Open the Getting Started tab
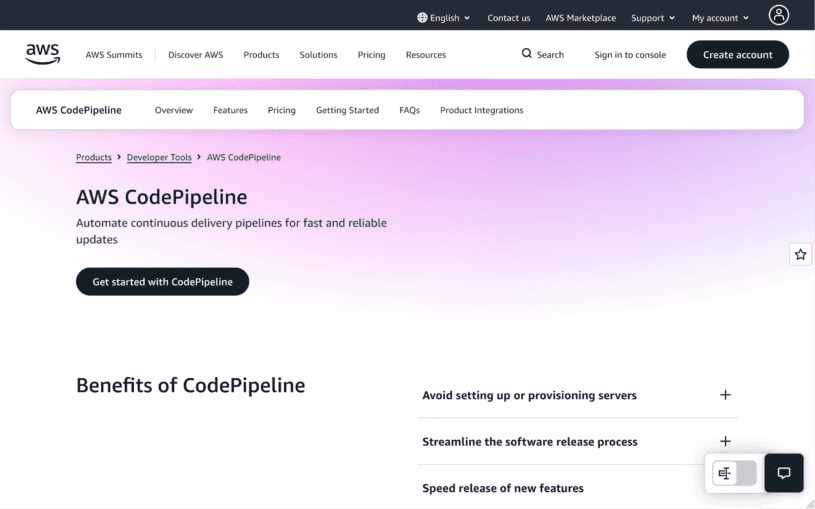The height and width of the screenshot is (509, 815). tap(347, 110)
